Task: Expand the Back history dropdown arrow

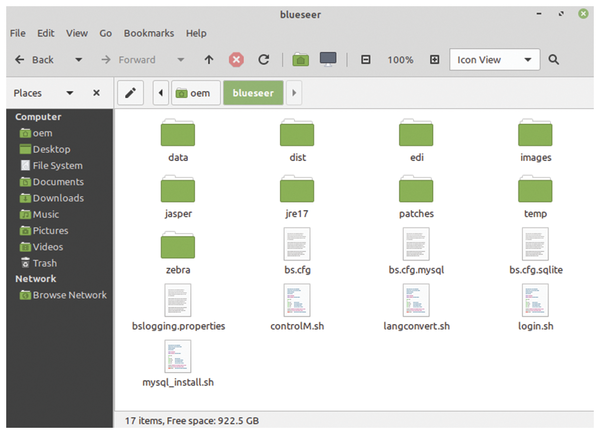Action: tap(78, 60)
